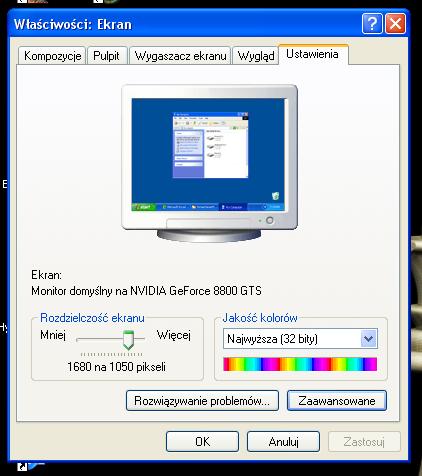Close the Właściwości: Ekran dialog
The image size is (422, 476).
click(x=396, y=24)
